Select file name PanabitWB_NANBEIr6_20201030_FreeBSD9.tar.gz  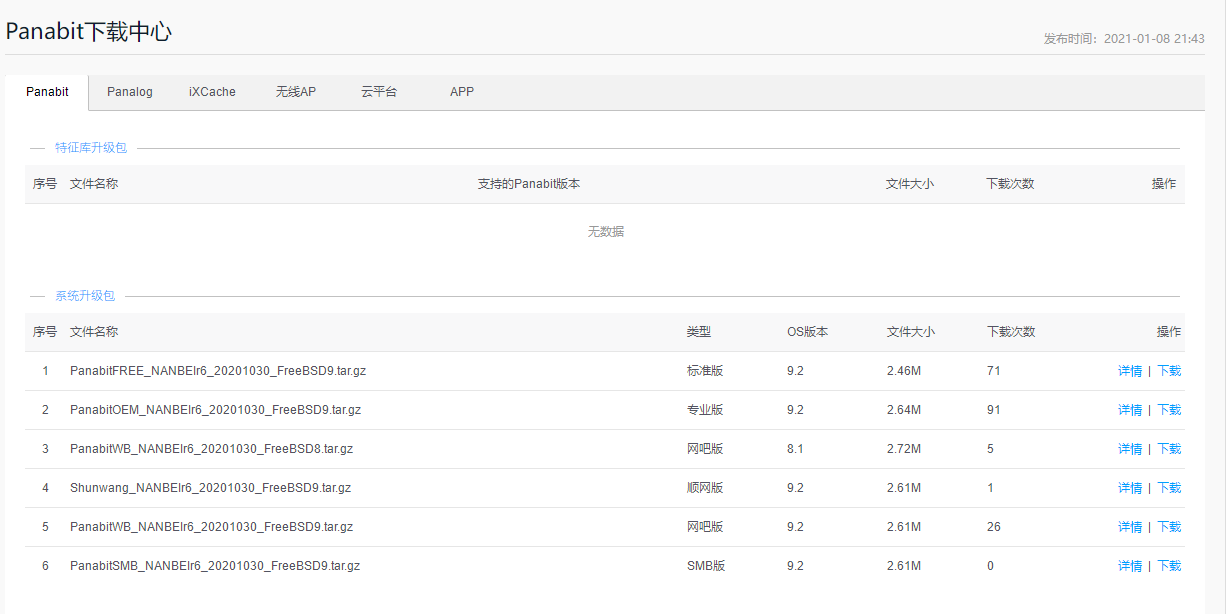(x=212, y=527)
